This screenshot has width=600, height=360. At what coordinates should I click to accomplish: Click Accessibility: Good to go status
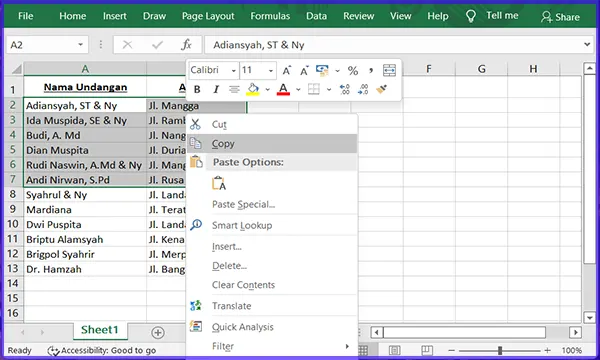point(102,350)
